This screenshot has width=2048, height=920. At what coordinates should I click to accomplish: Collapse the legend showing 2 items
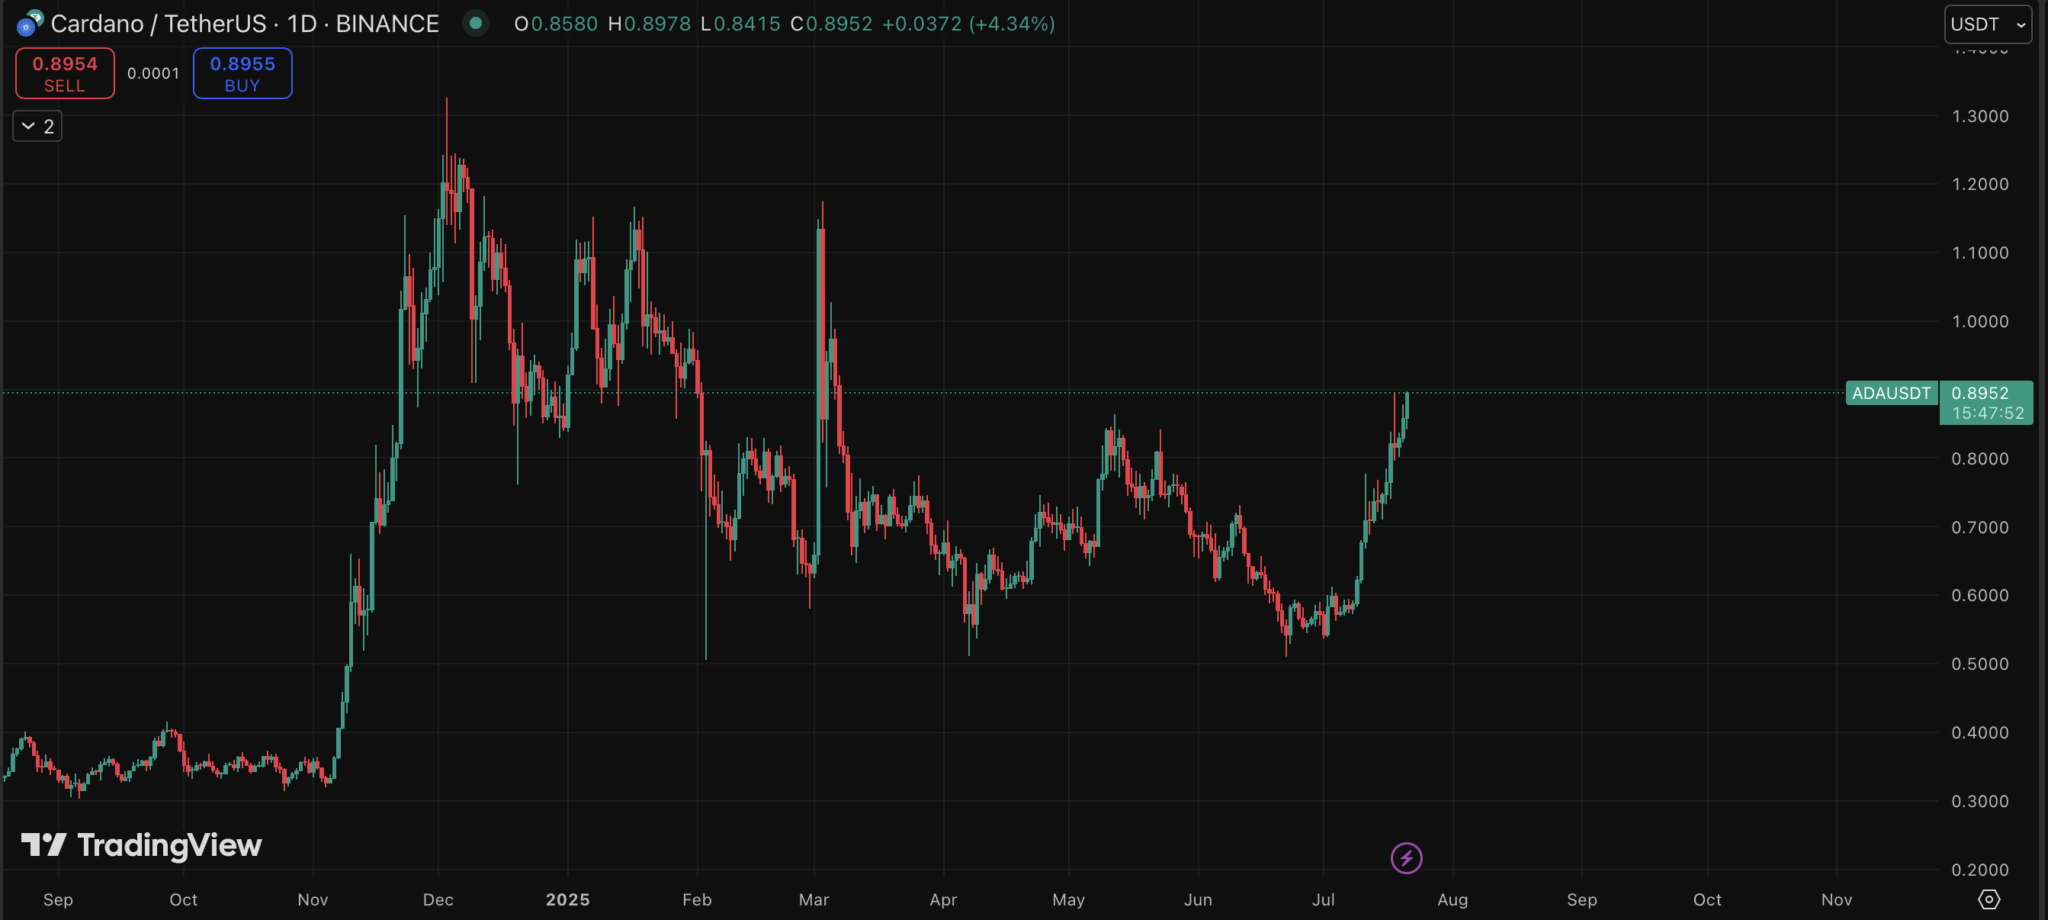pos(36,125)
